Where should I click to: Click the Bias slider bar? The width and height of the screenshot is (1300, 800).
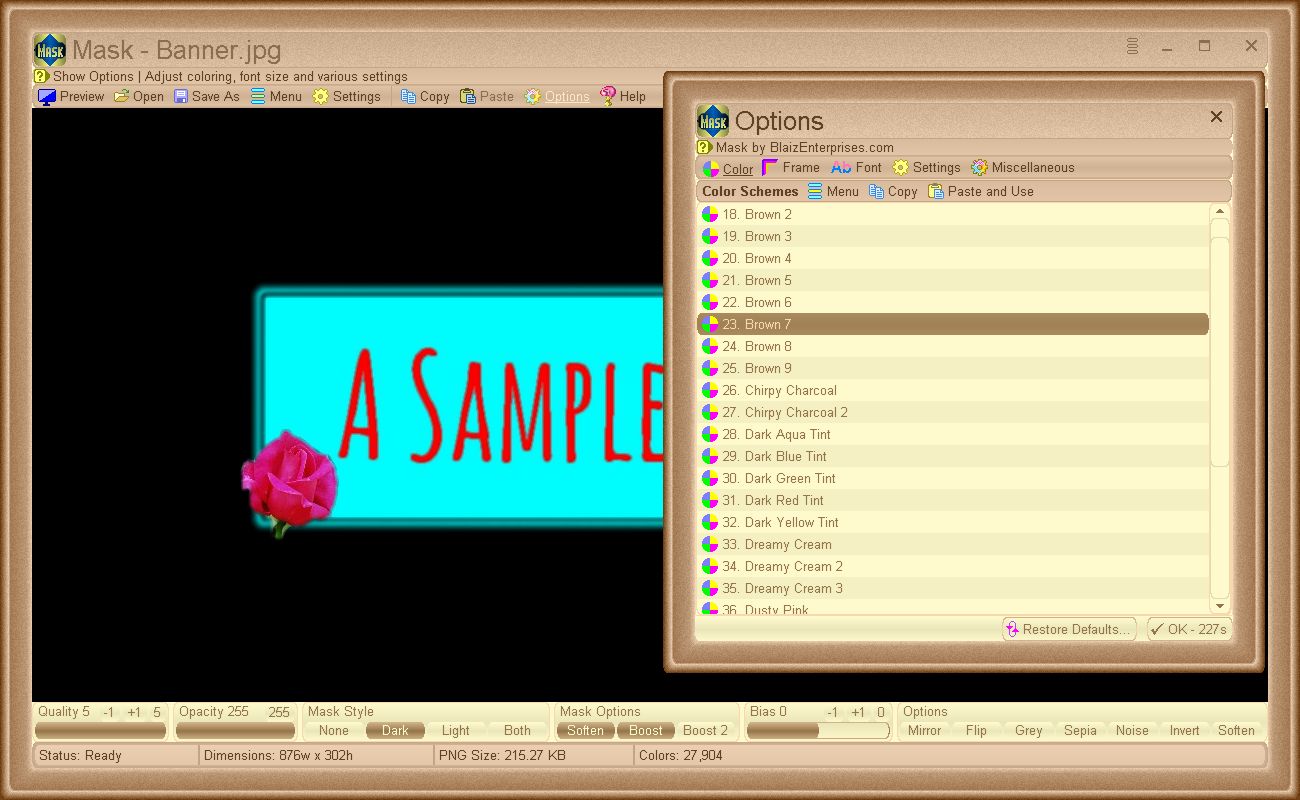pyautogui.click(x=818, y=731)
